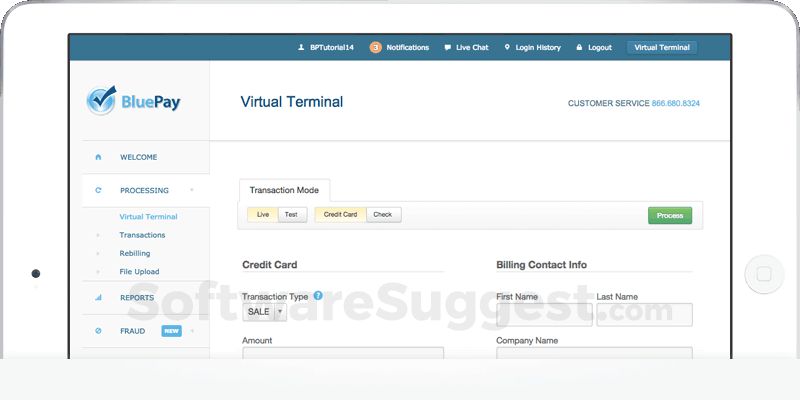Click the user profile icon beside BPTutorial14
Image resolution: width=800 pixels, height=400 pixels.
click(x=301, y=47)
